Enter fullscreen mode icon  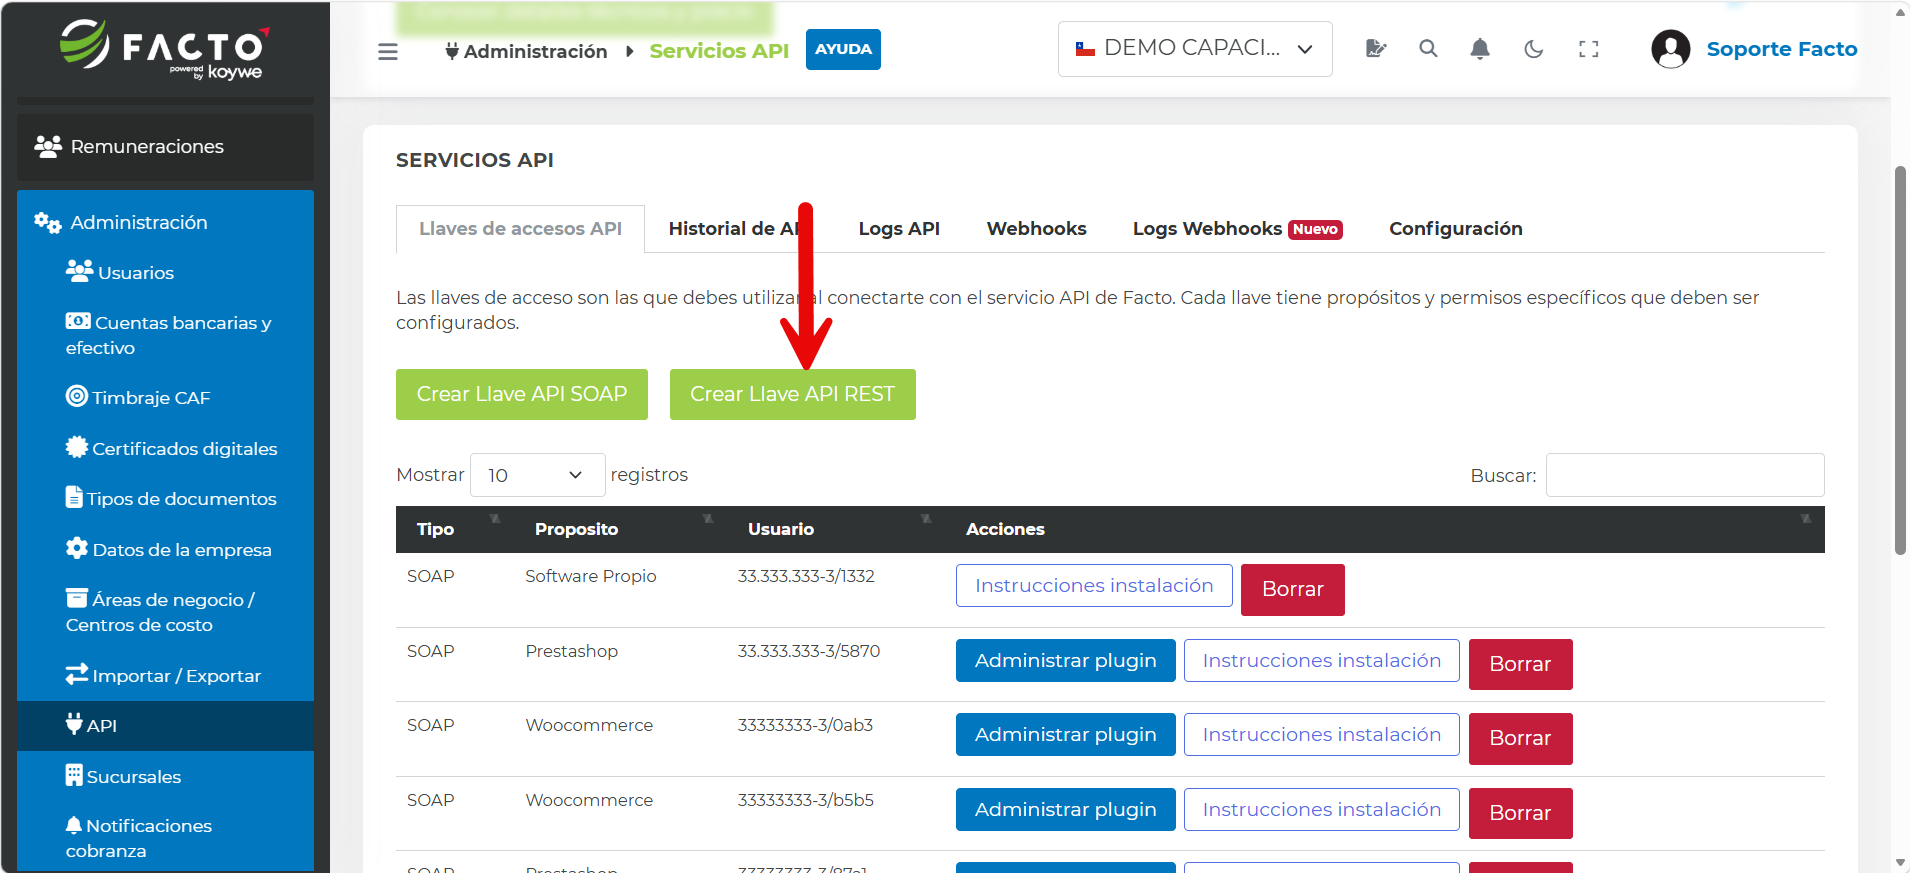pos(1588,48)
